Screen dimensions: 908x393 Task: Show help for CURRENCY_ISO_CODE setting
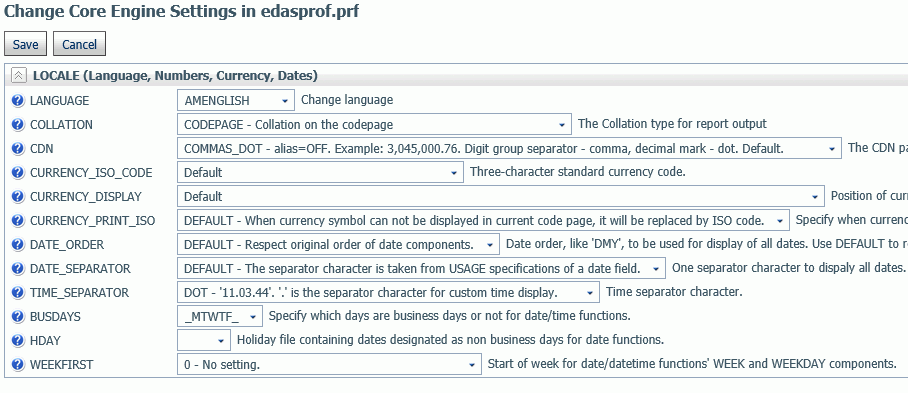click(17, 172)
